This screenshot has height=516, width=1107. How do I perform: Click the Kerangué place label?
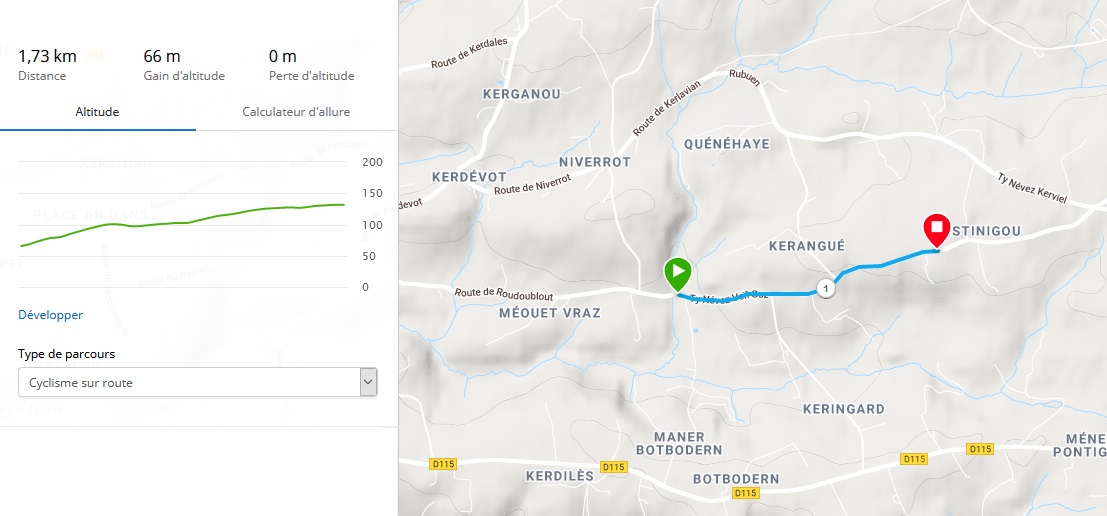coord(806,246)
